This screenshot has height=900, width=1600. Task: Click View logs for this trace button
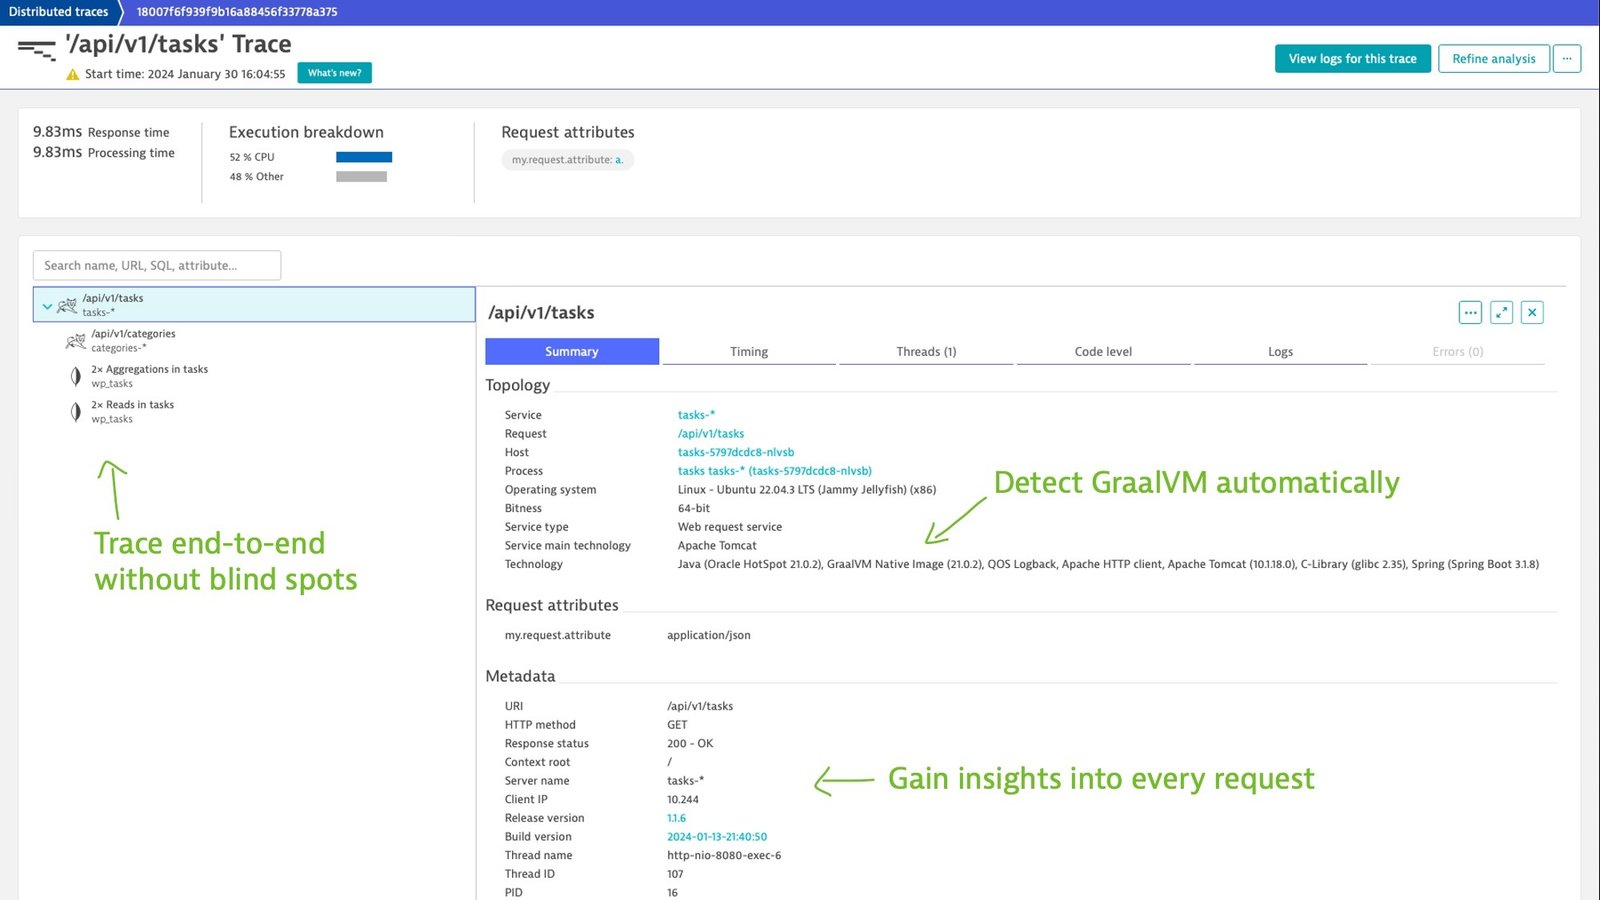(x=1353, y=59)
